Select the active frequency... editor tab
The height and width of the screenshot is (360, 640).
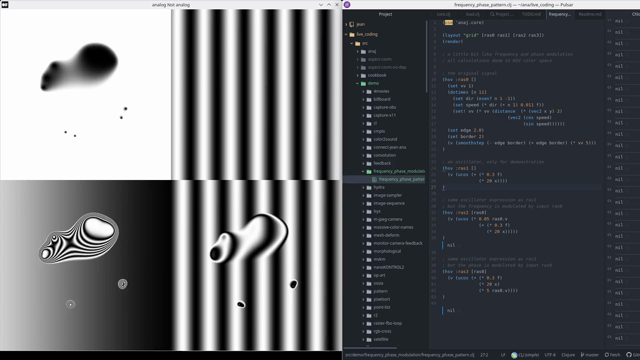pos(560,14)
